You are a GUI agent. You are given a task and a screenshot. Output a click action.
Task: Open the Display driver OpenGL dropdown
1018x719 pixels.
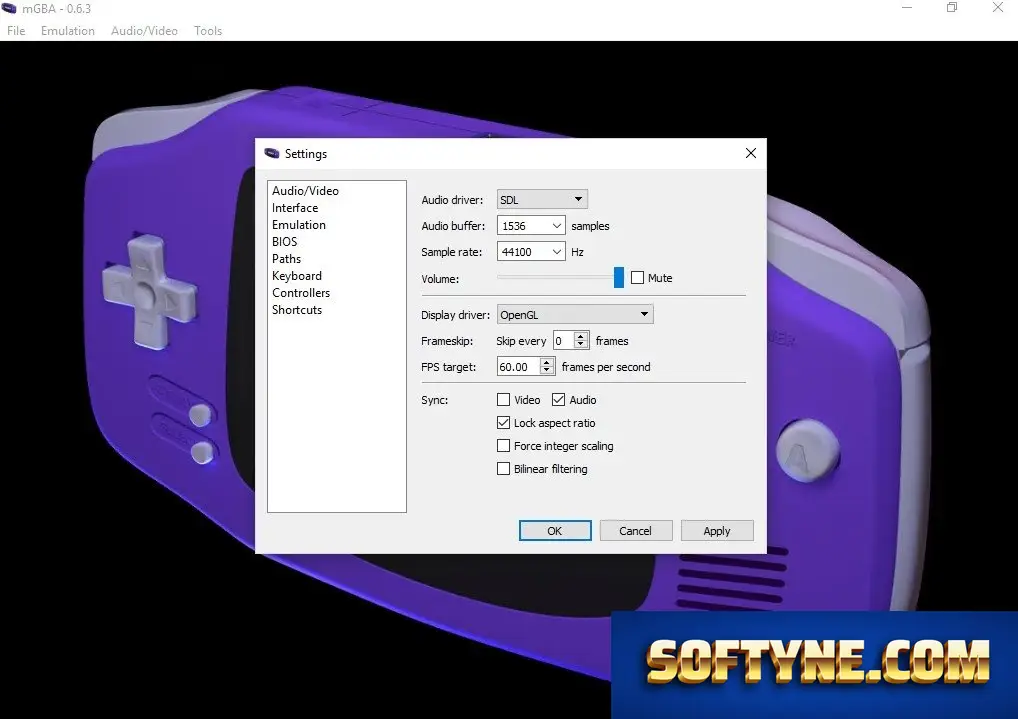pyautogui.click(x=575, y=314)
